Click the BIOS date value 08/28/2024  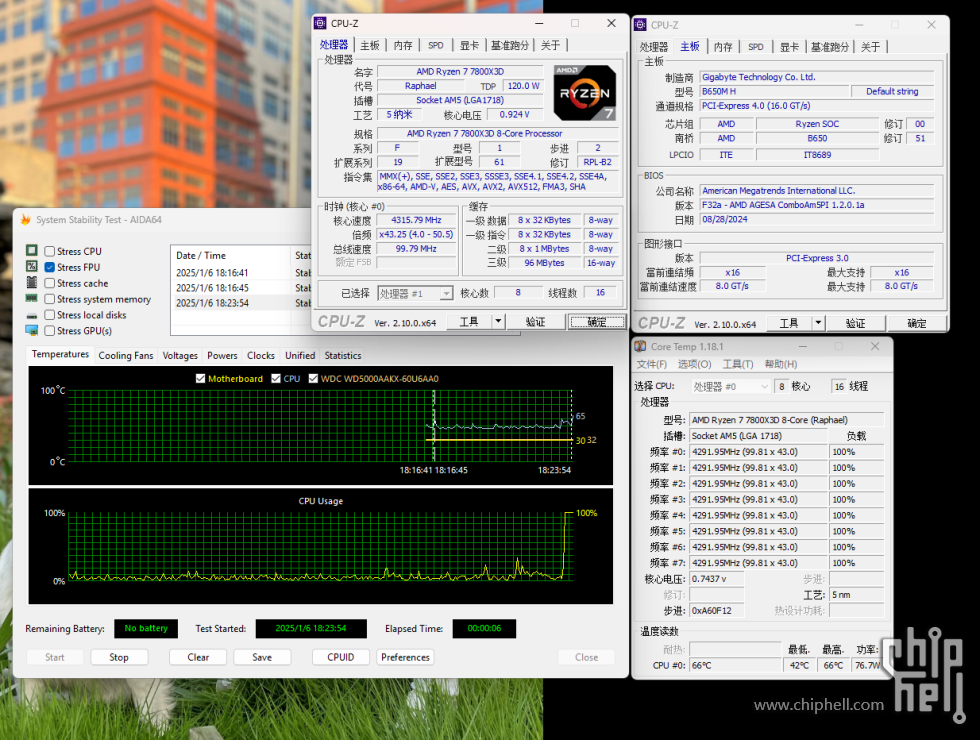[816, 219]
